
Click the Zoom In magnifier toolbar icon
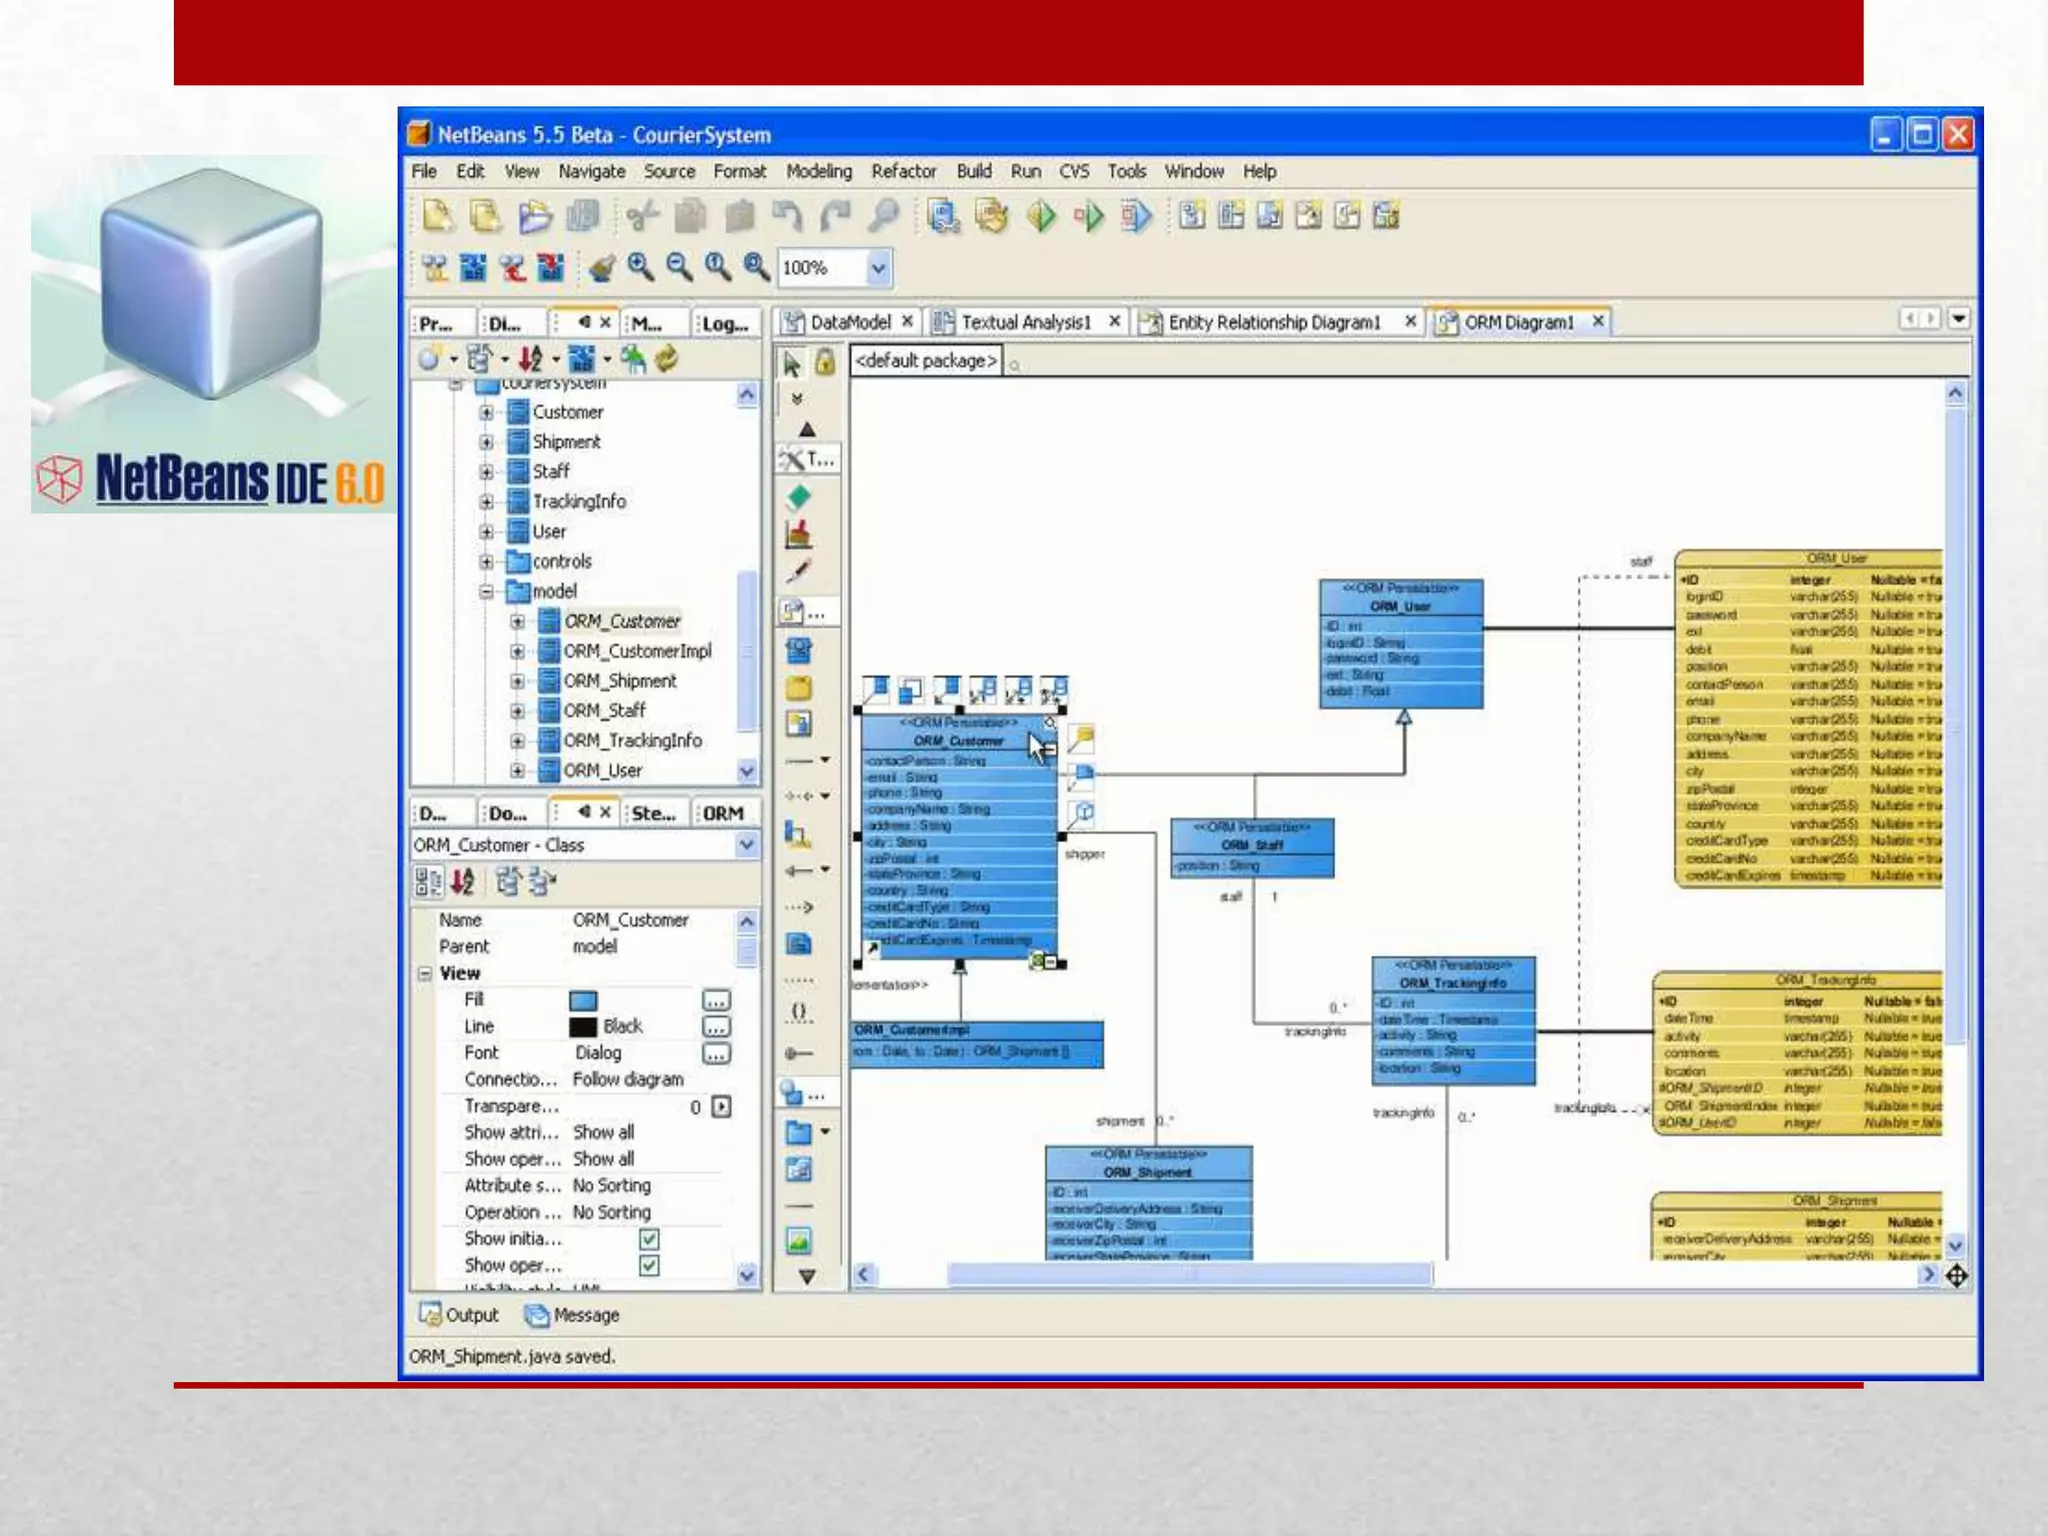pyautogui.click(x=640, y=267)
